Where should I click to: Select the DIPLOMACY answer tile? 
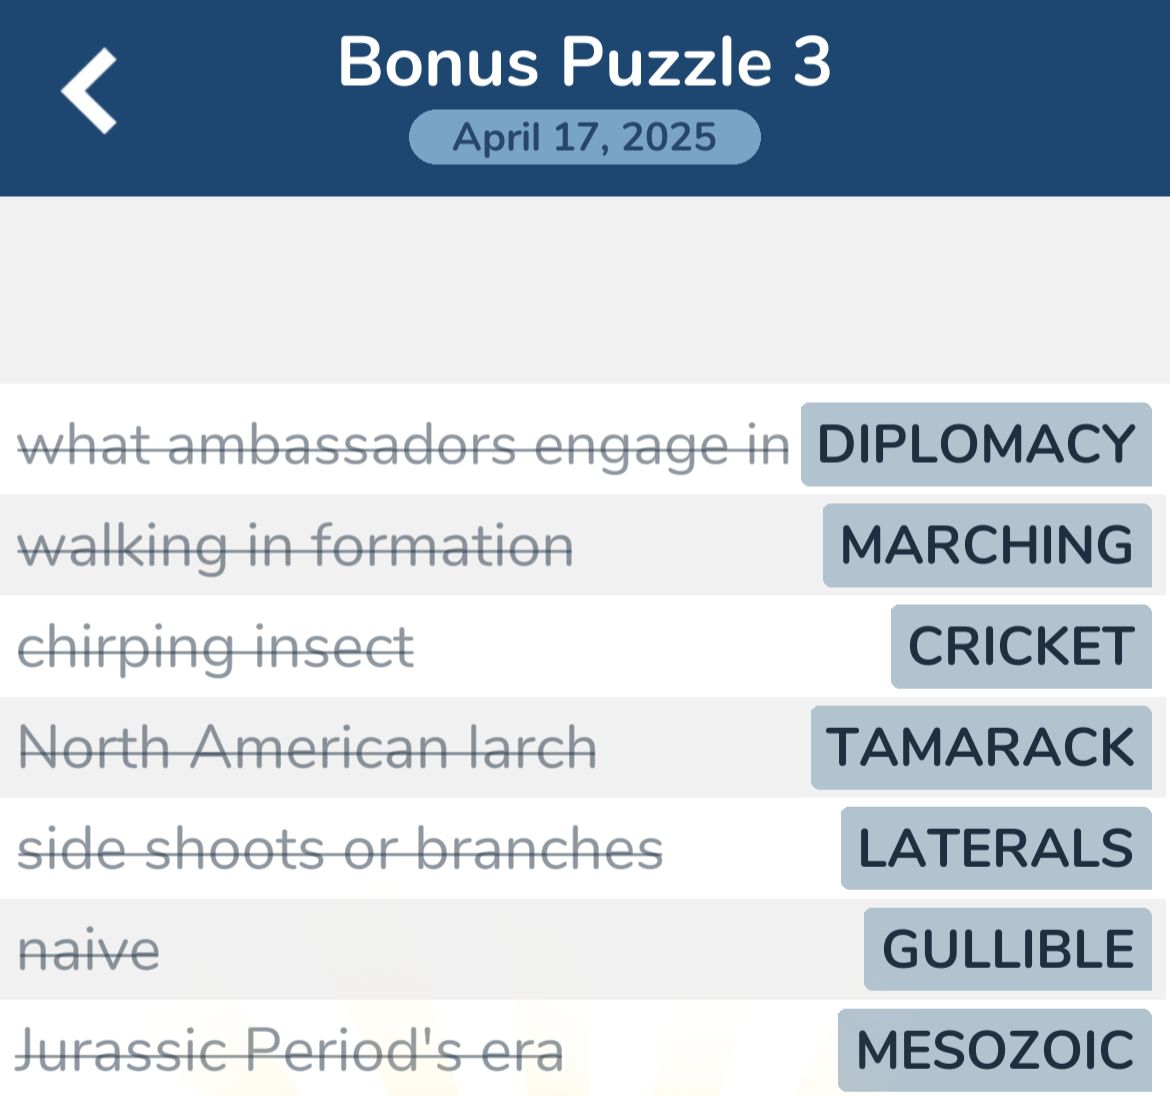pyautogui.click(x=975, y=444)
